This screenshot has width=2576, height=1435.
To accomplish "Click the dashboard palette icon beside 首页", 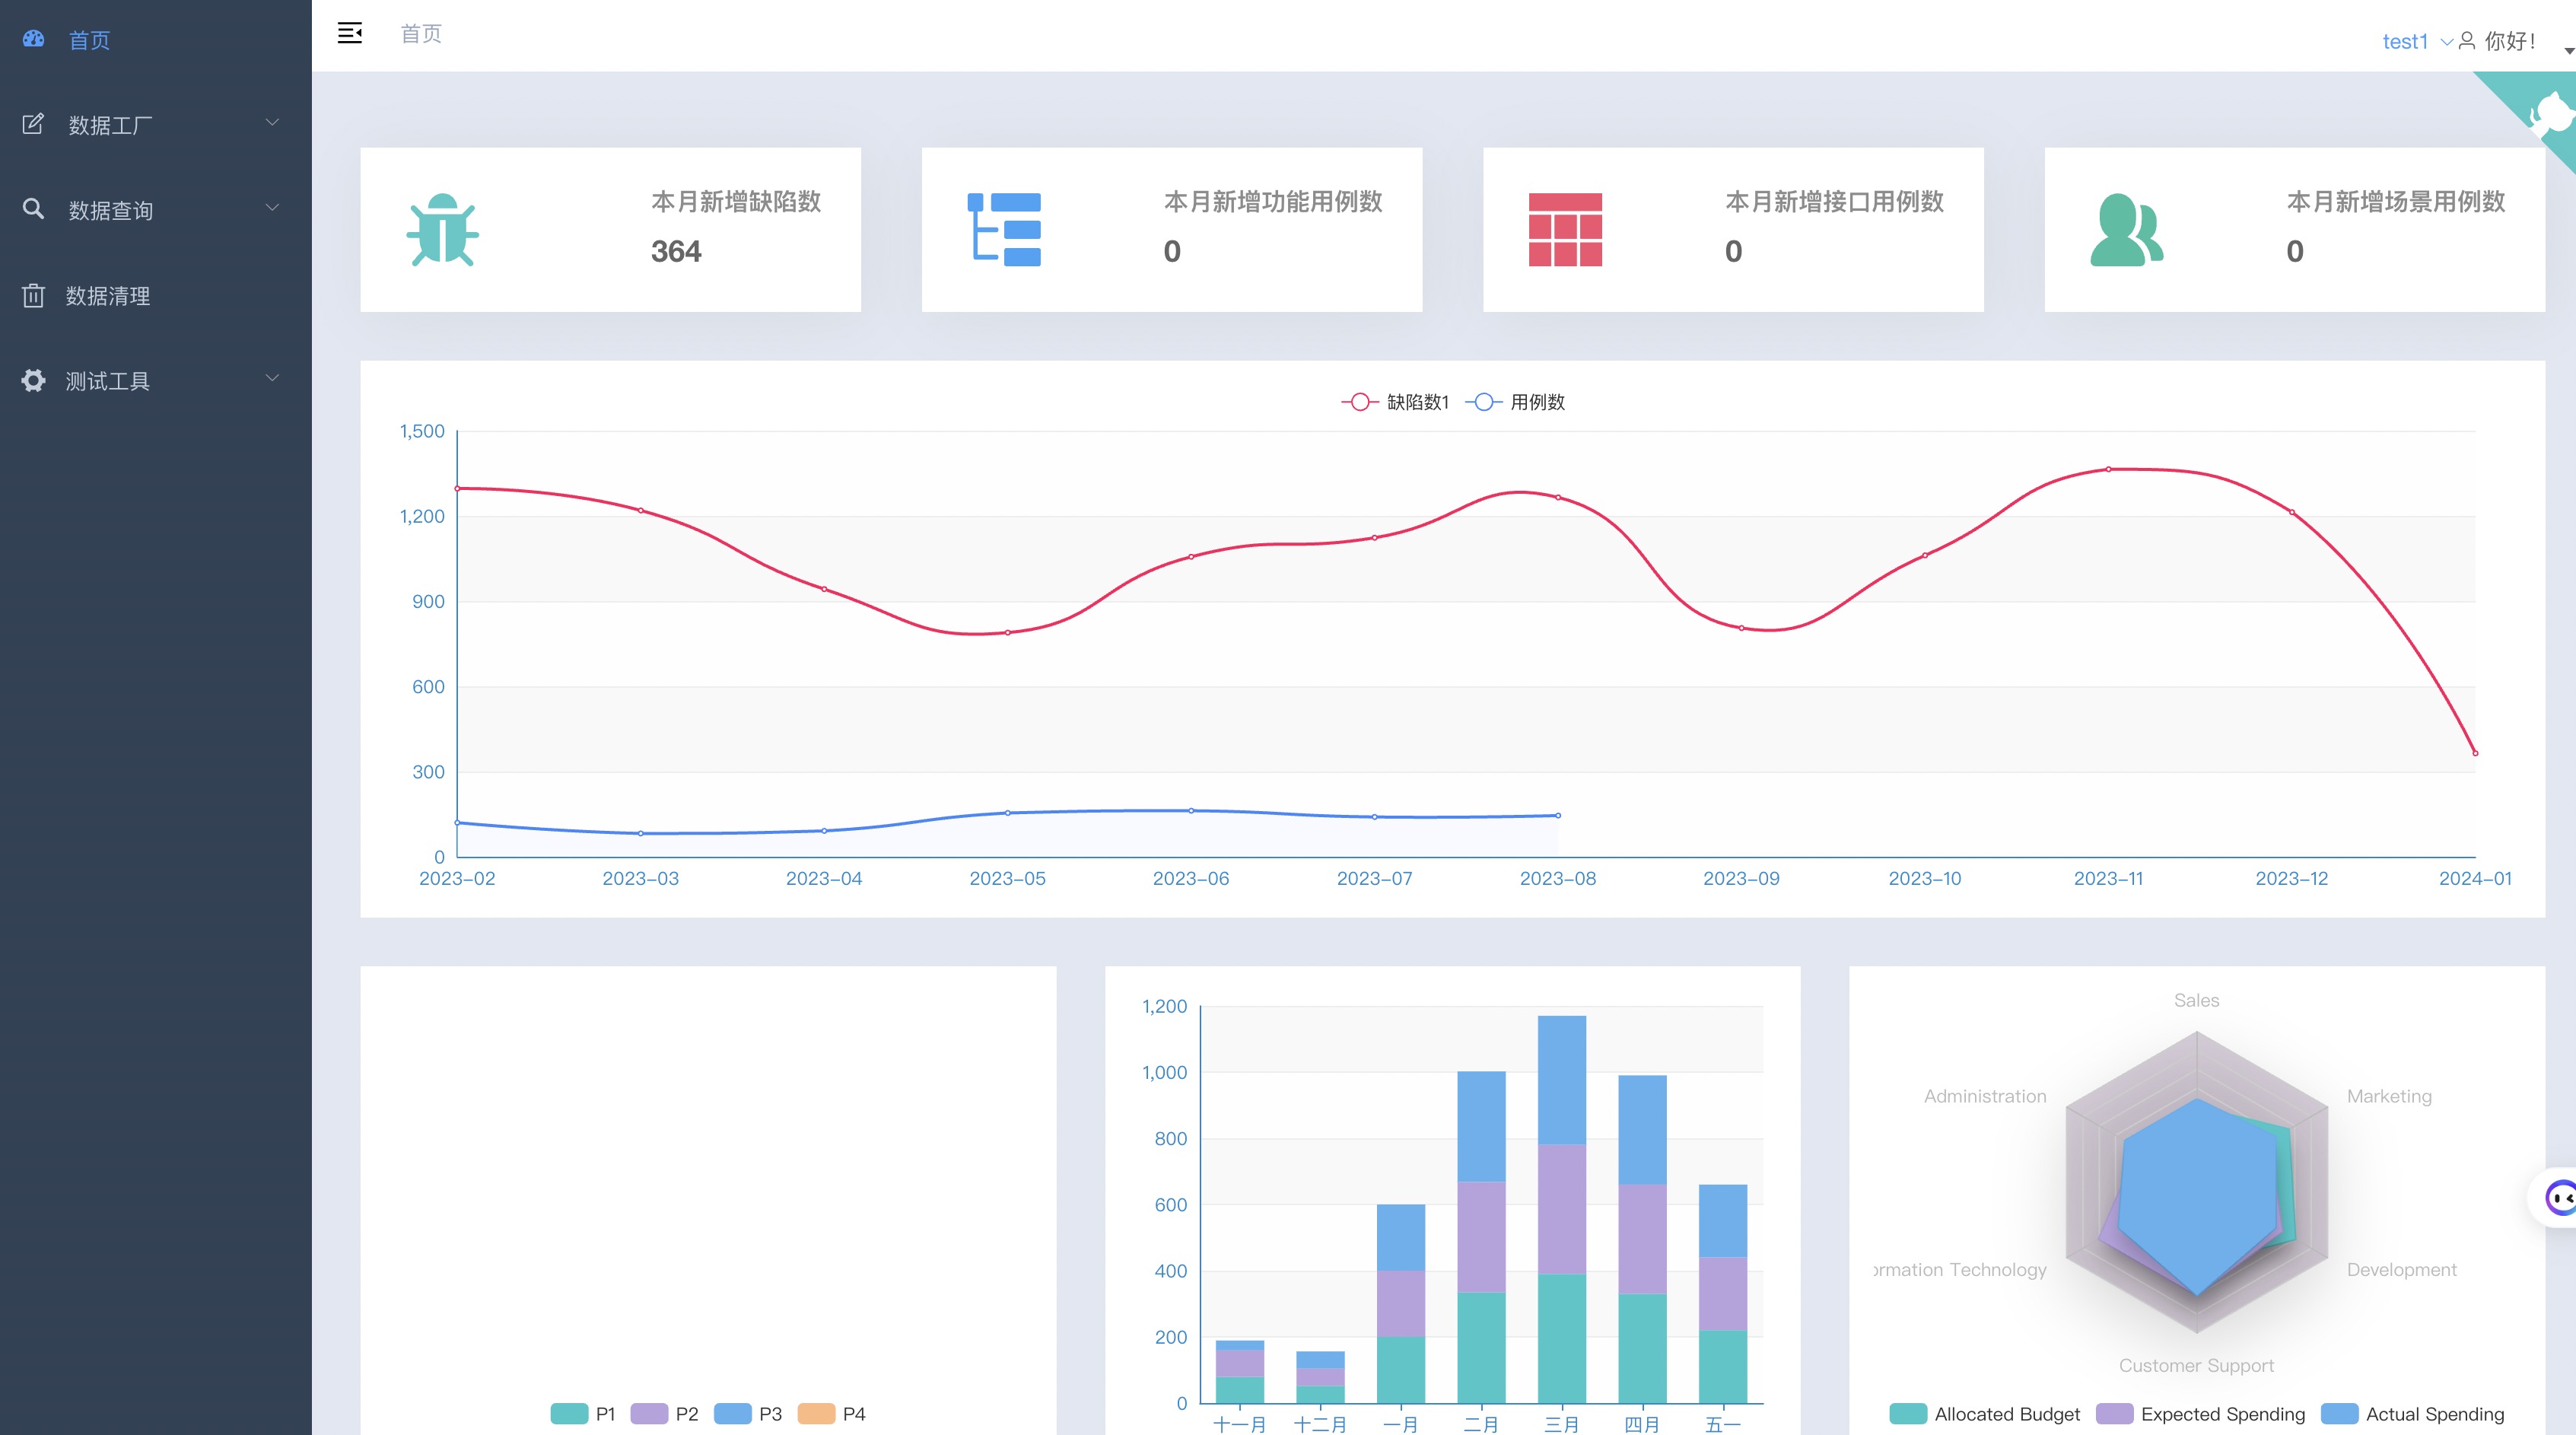I will tap(33, 39).
